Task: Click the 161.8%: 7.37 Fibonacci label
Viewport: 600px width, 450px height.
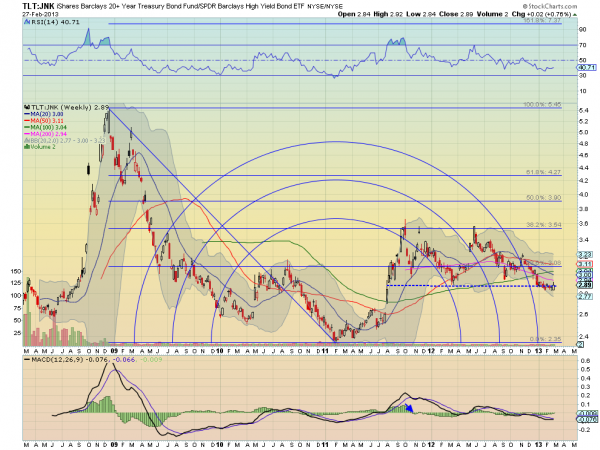Action: [542, 20]
